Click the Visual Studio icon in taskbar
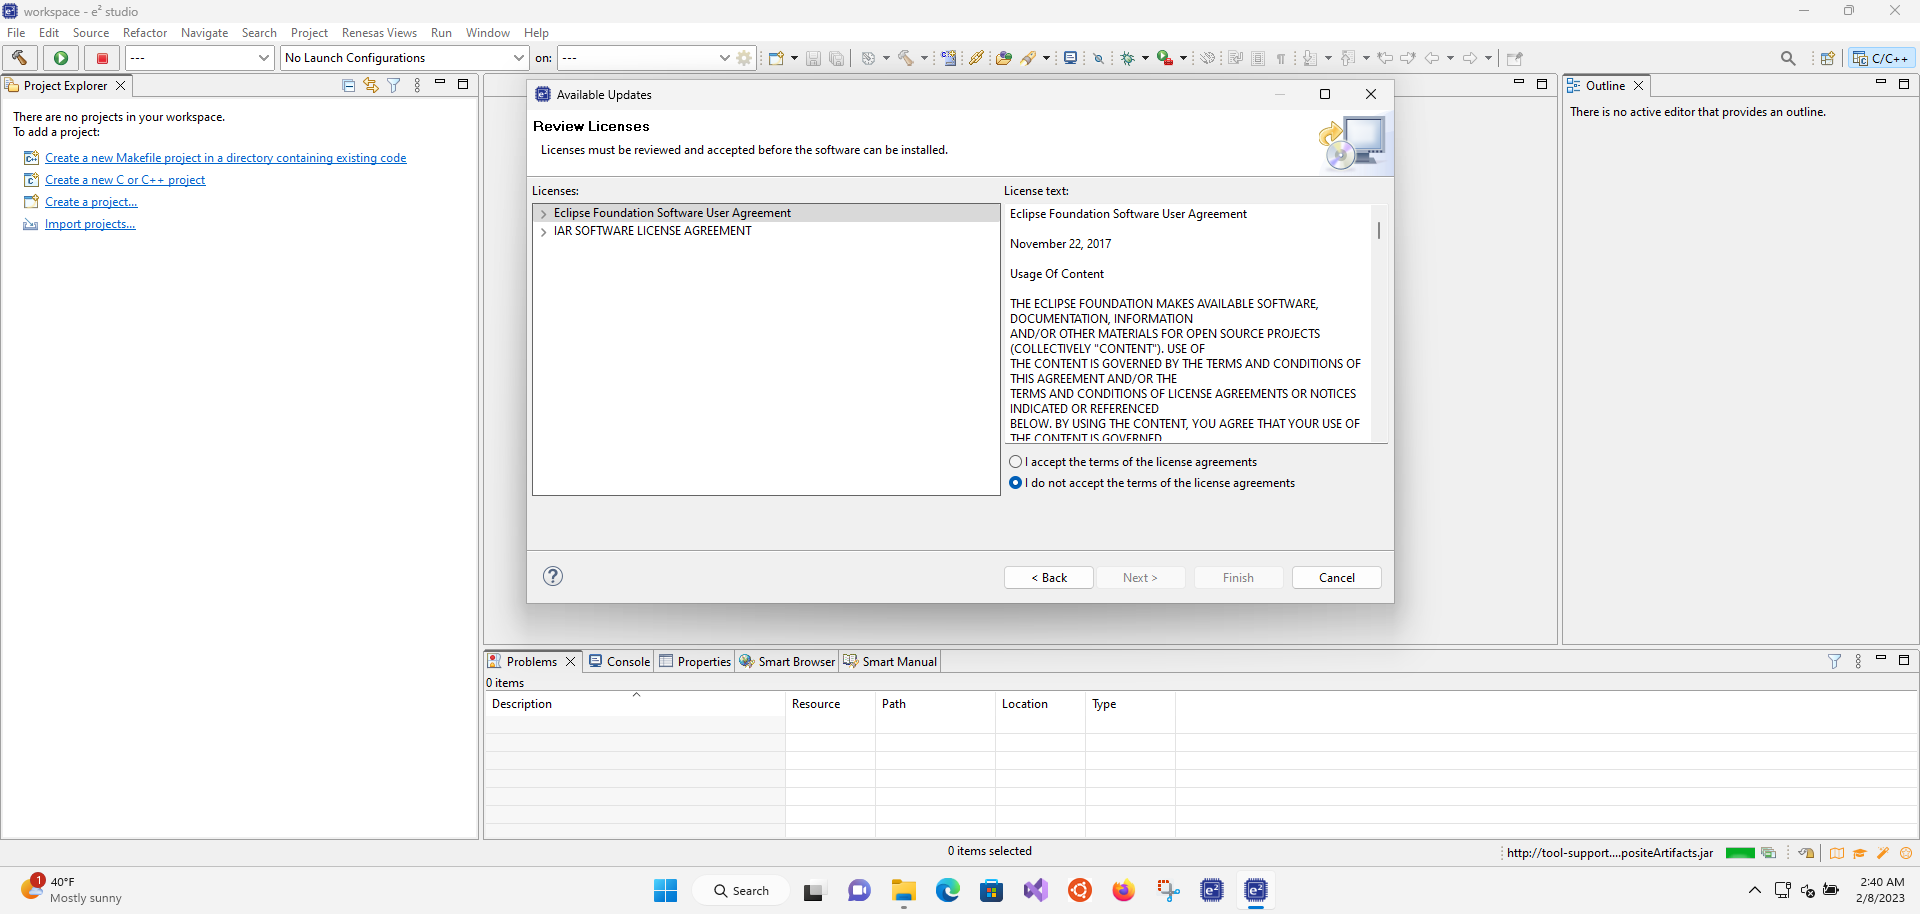The height and width of the screenshot is (914, 1920). click(x=1036, y=890)
